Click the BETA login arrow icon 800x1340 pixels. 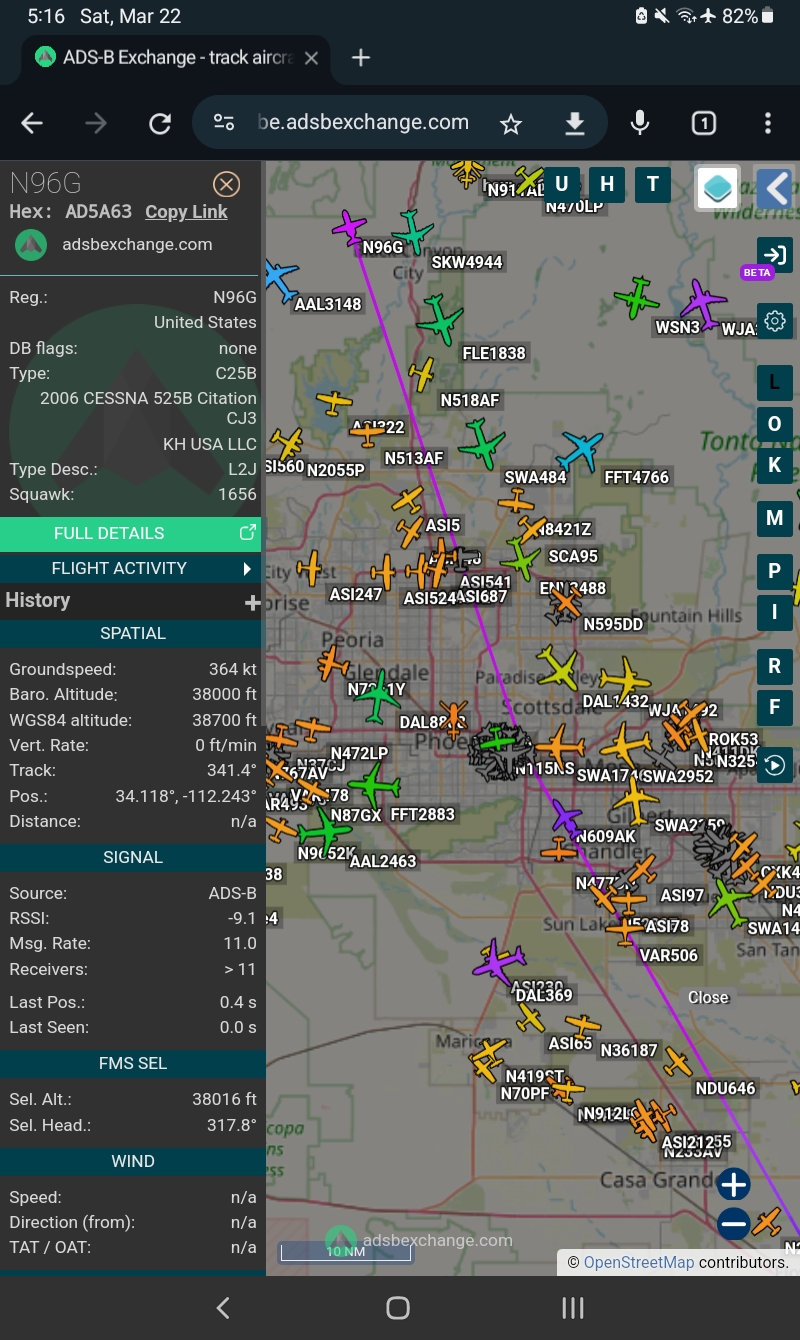[x=775, y=254]
